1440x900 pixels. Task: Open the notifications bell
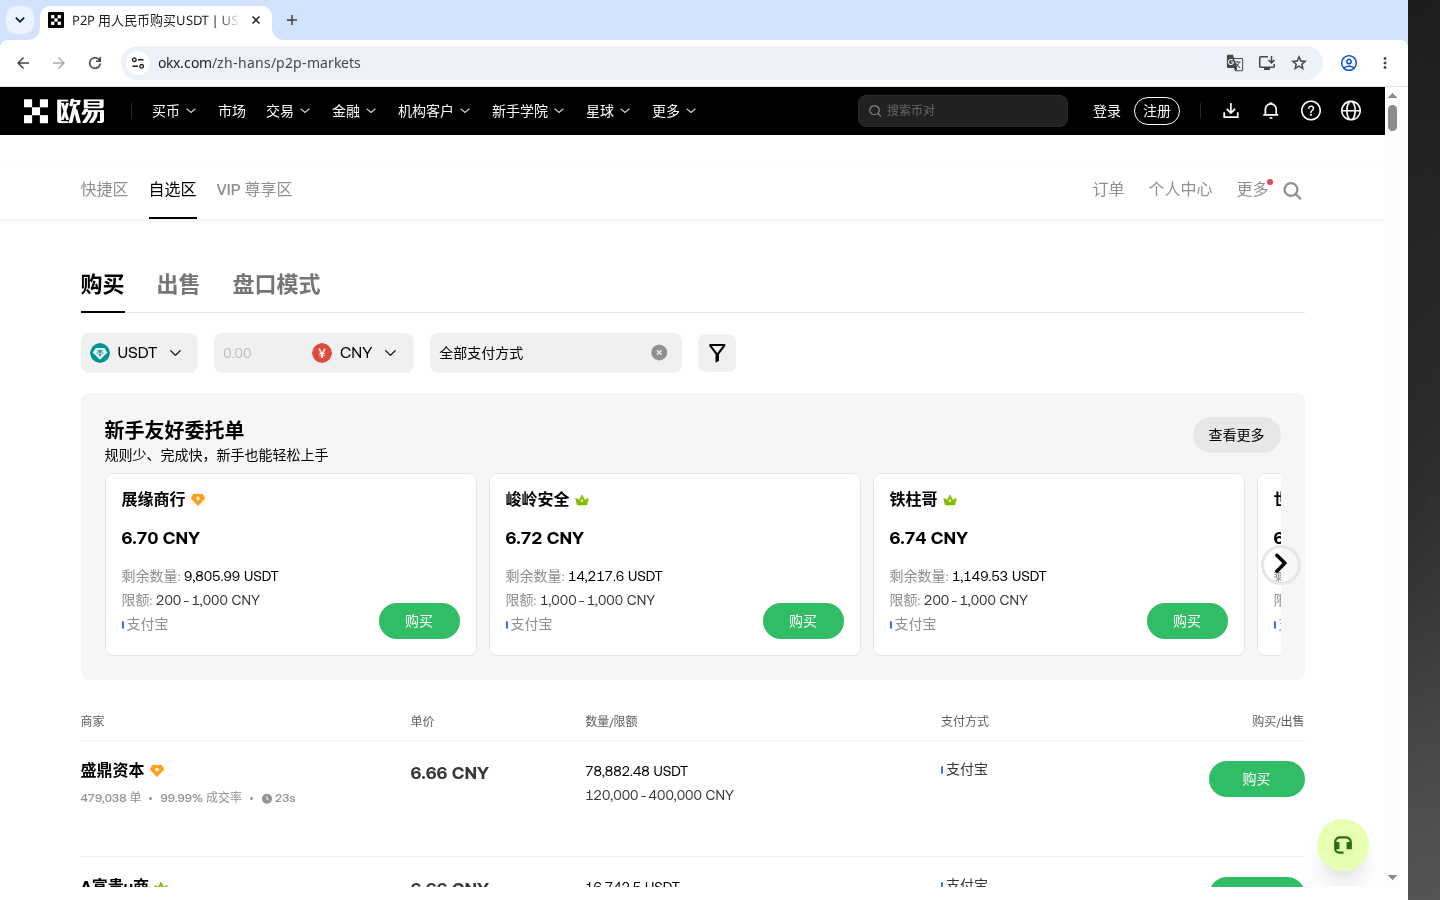click(1271, 111)
